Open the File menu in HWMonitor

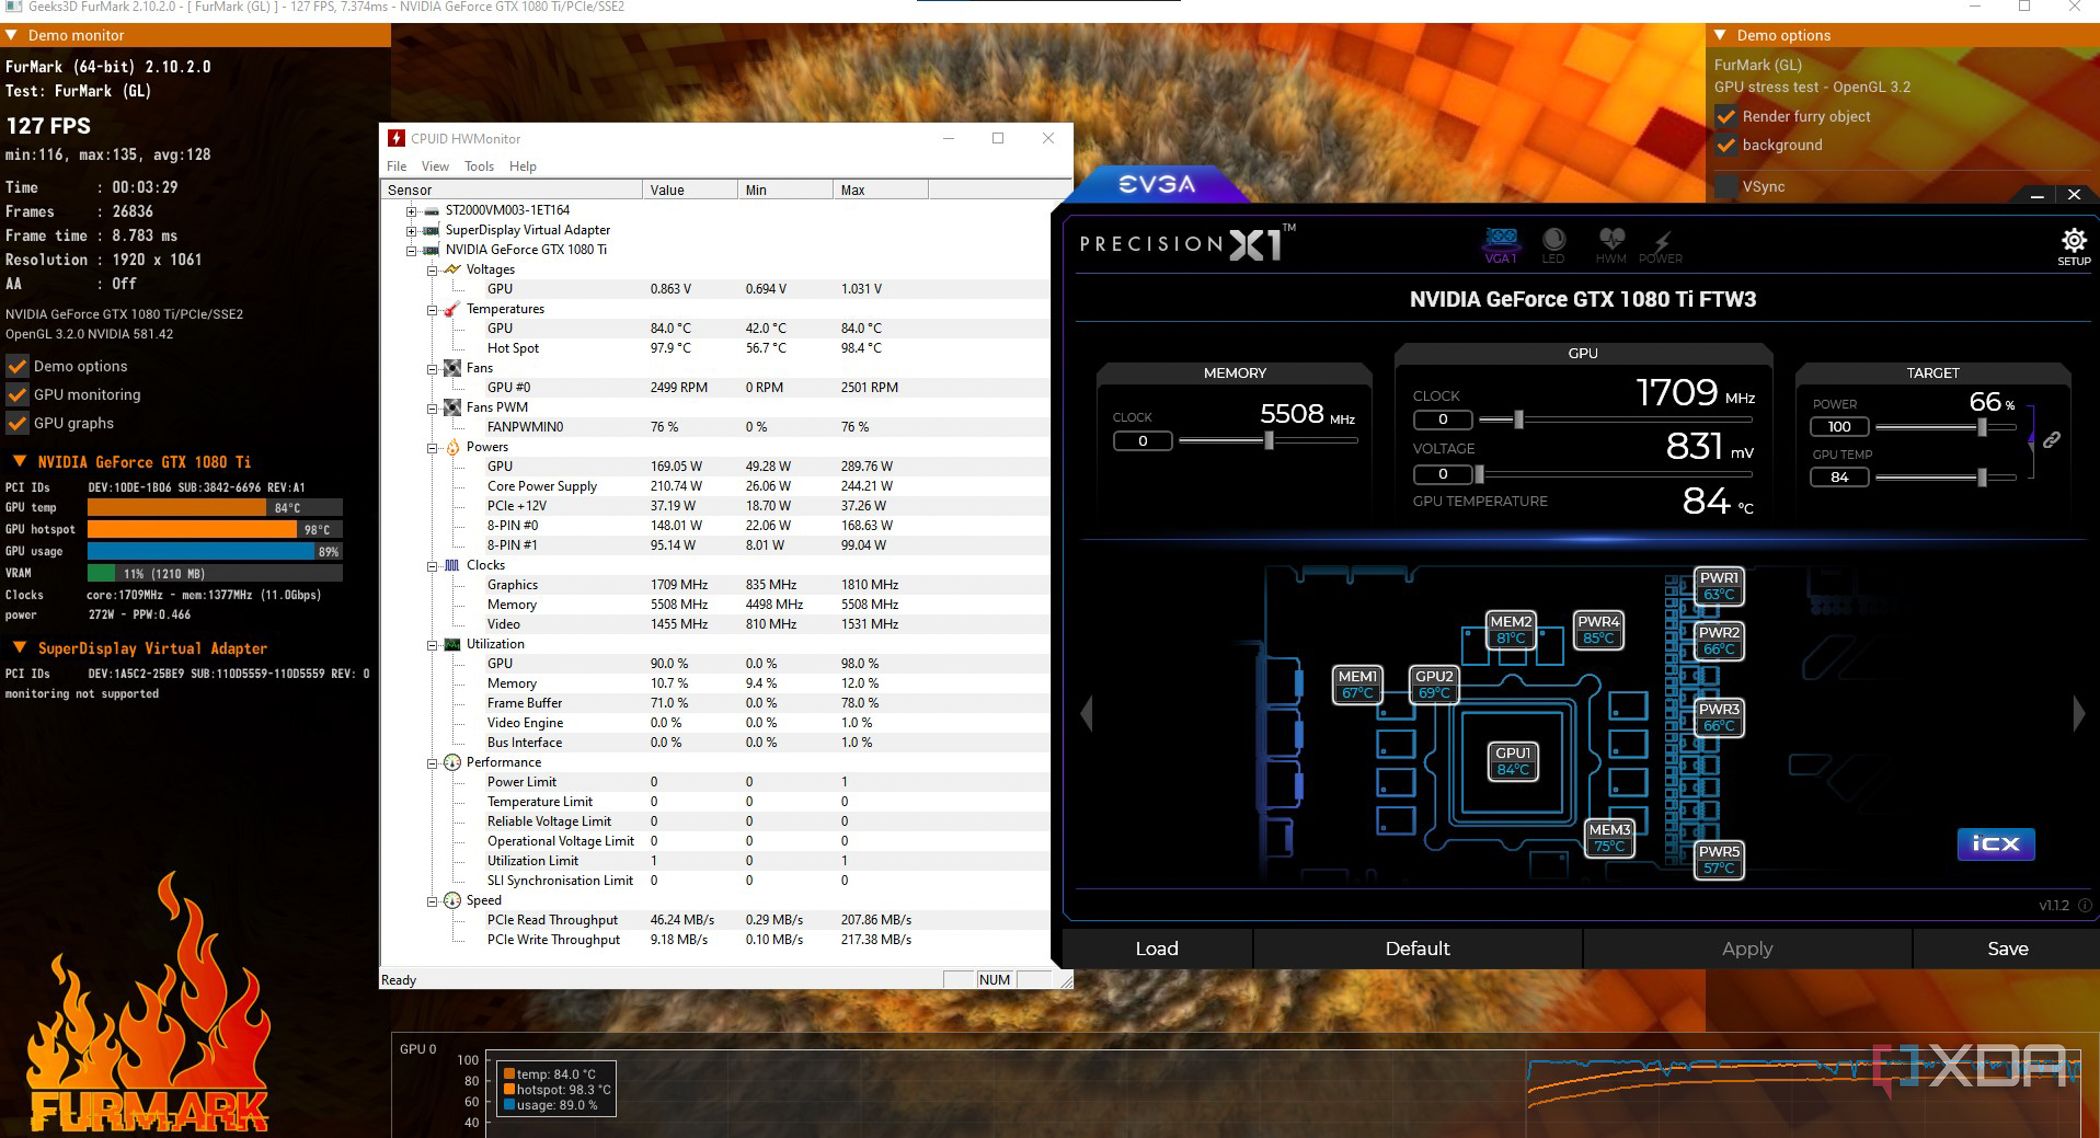click(396, 166)
